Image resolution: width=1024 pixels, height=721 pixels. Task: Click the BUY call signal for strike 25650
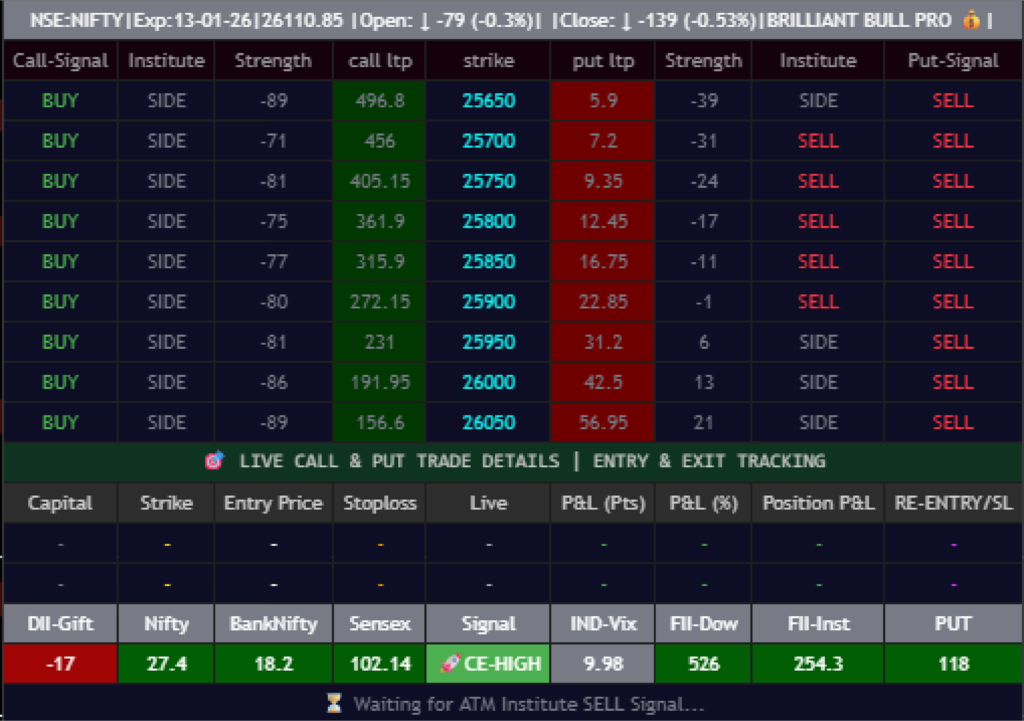(x=60, y=101)
